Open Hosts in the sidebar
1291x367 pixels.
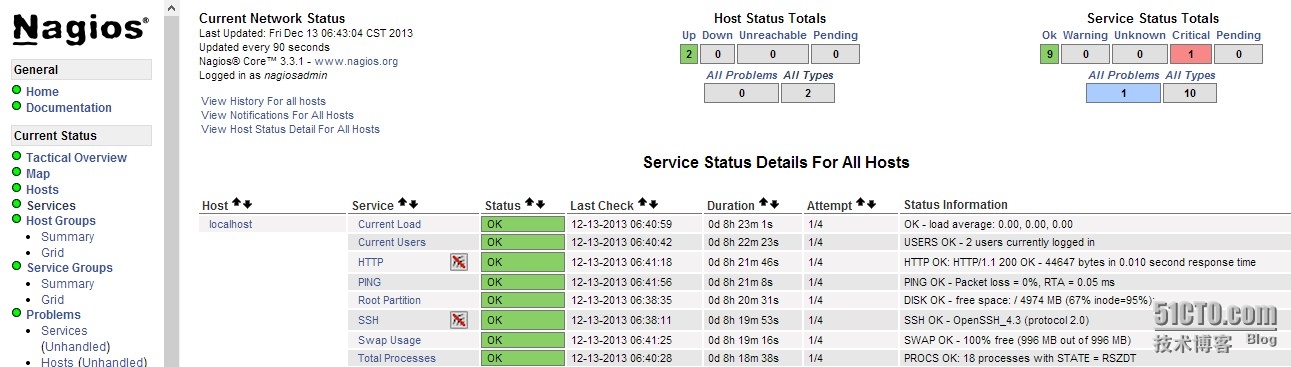(42, 189)
